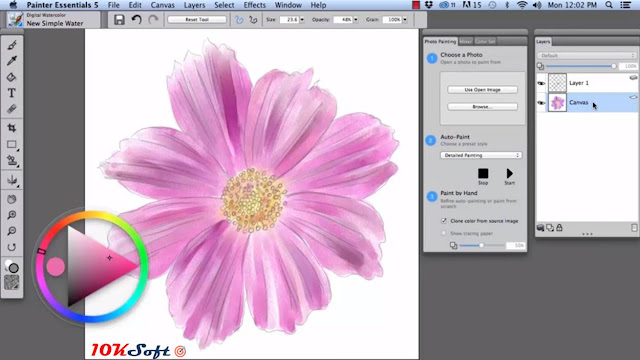Image resolution: width=640 pixels, height=360 pixels.
Task: Click the Lock Layer icon
Action: pyautogui.click(x=559, y=228)
